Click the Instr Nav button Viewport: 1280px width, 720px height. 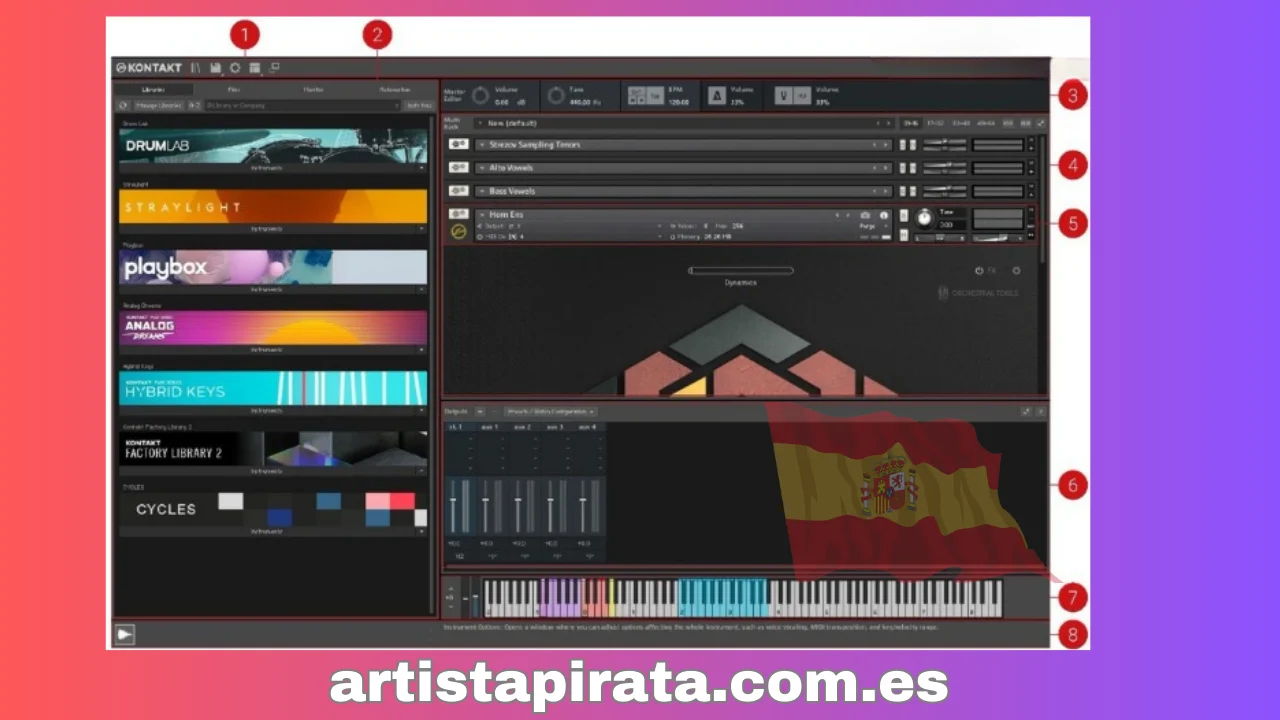click(418, 105)
